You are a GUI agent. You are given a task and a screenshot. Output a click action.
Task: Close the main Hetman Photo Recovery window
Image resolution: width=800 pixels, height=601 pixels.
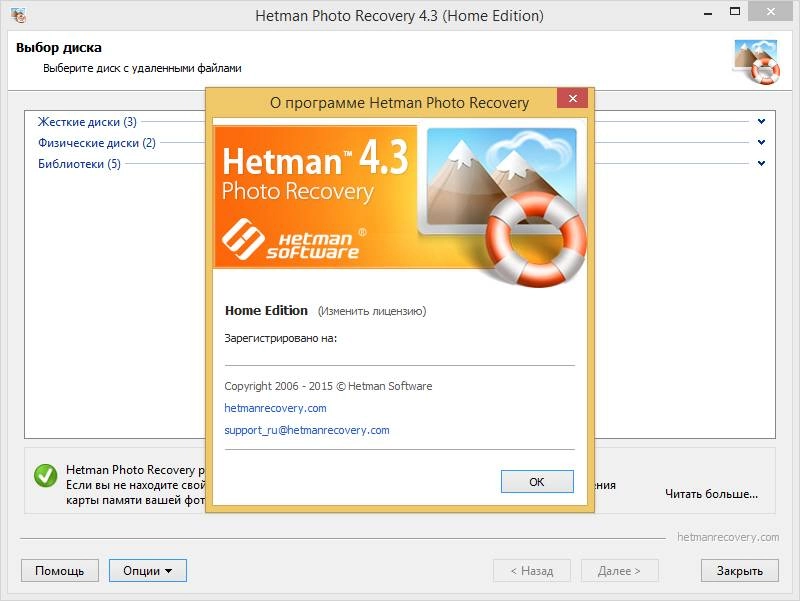[x=770, y=12]
